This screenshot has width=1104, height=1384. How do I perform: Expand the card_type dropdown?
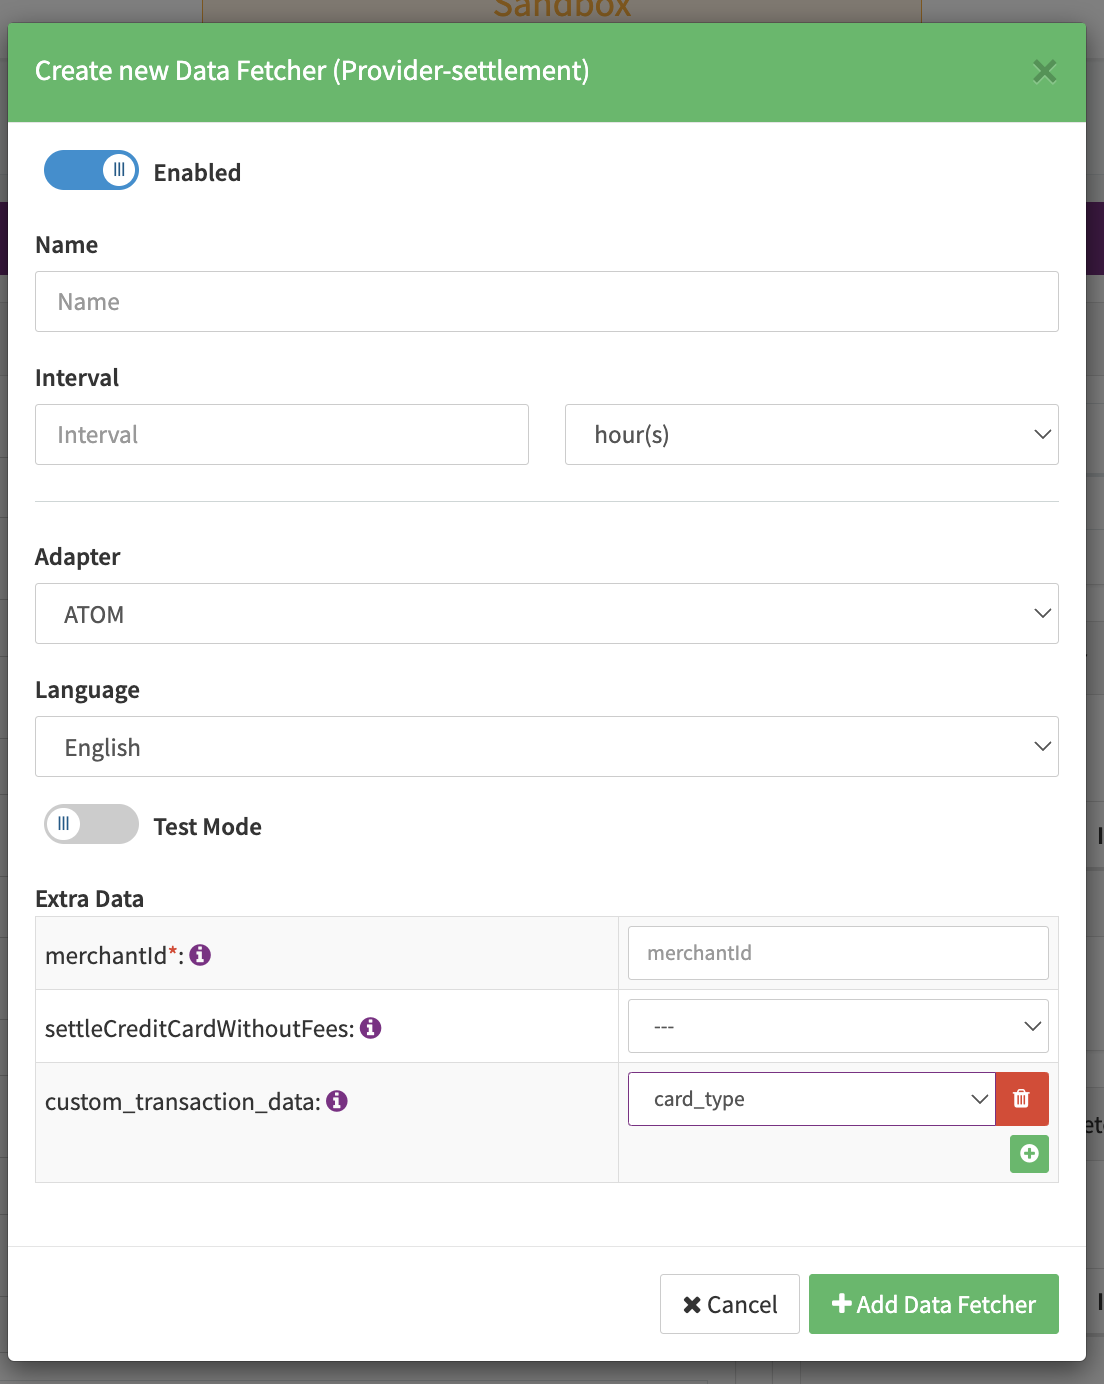coord(811,1099)
